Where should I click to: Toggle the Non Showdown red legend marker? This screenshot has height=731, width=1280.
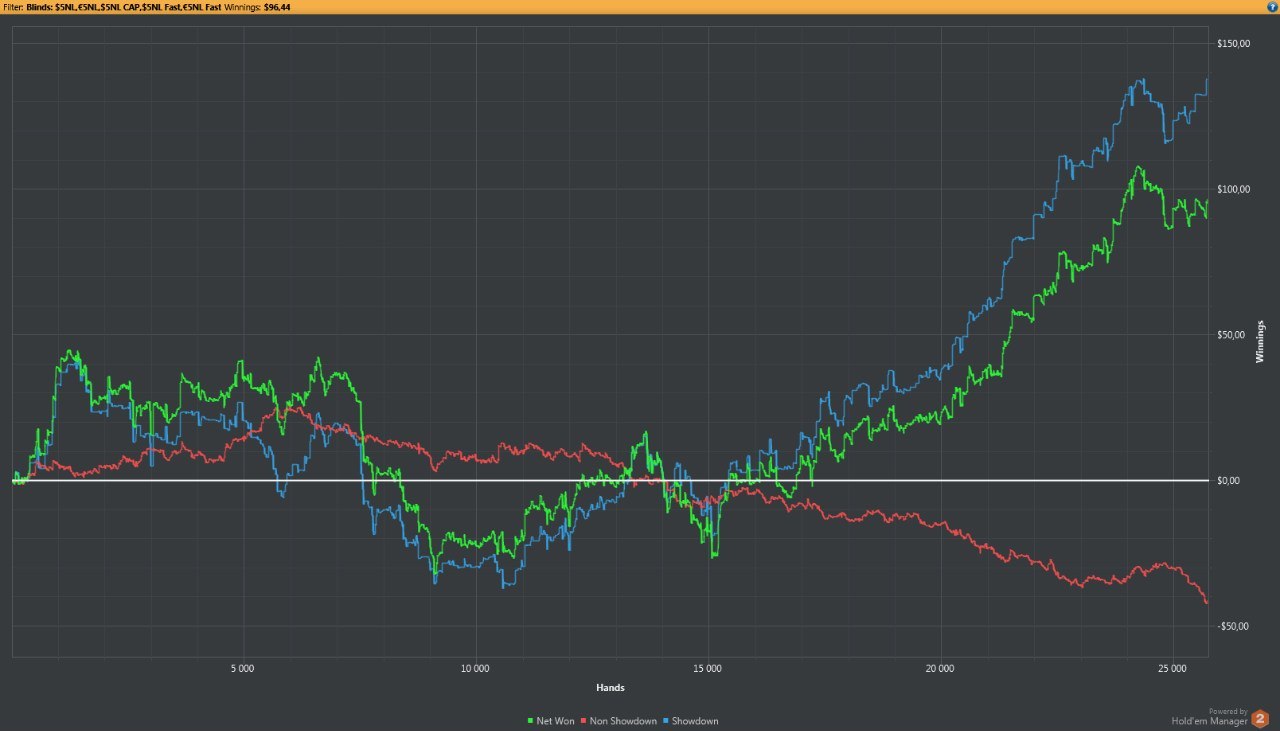583,721
